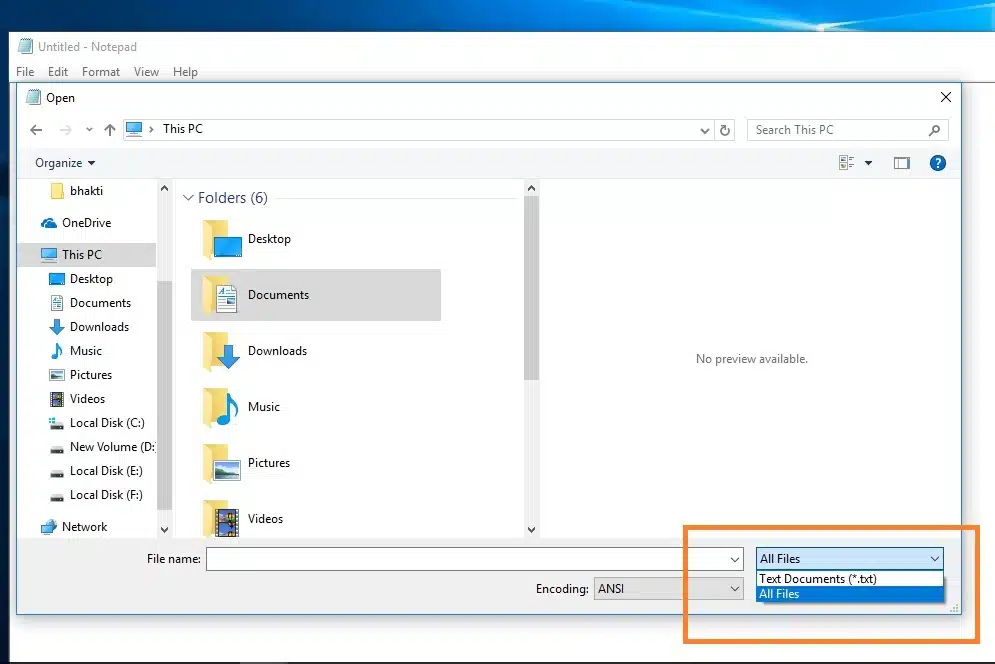Viewport: 995px width, 664px height.
Task: Open Notepad File menu
Action: (x=25, y=72)
